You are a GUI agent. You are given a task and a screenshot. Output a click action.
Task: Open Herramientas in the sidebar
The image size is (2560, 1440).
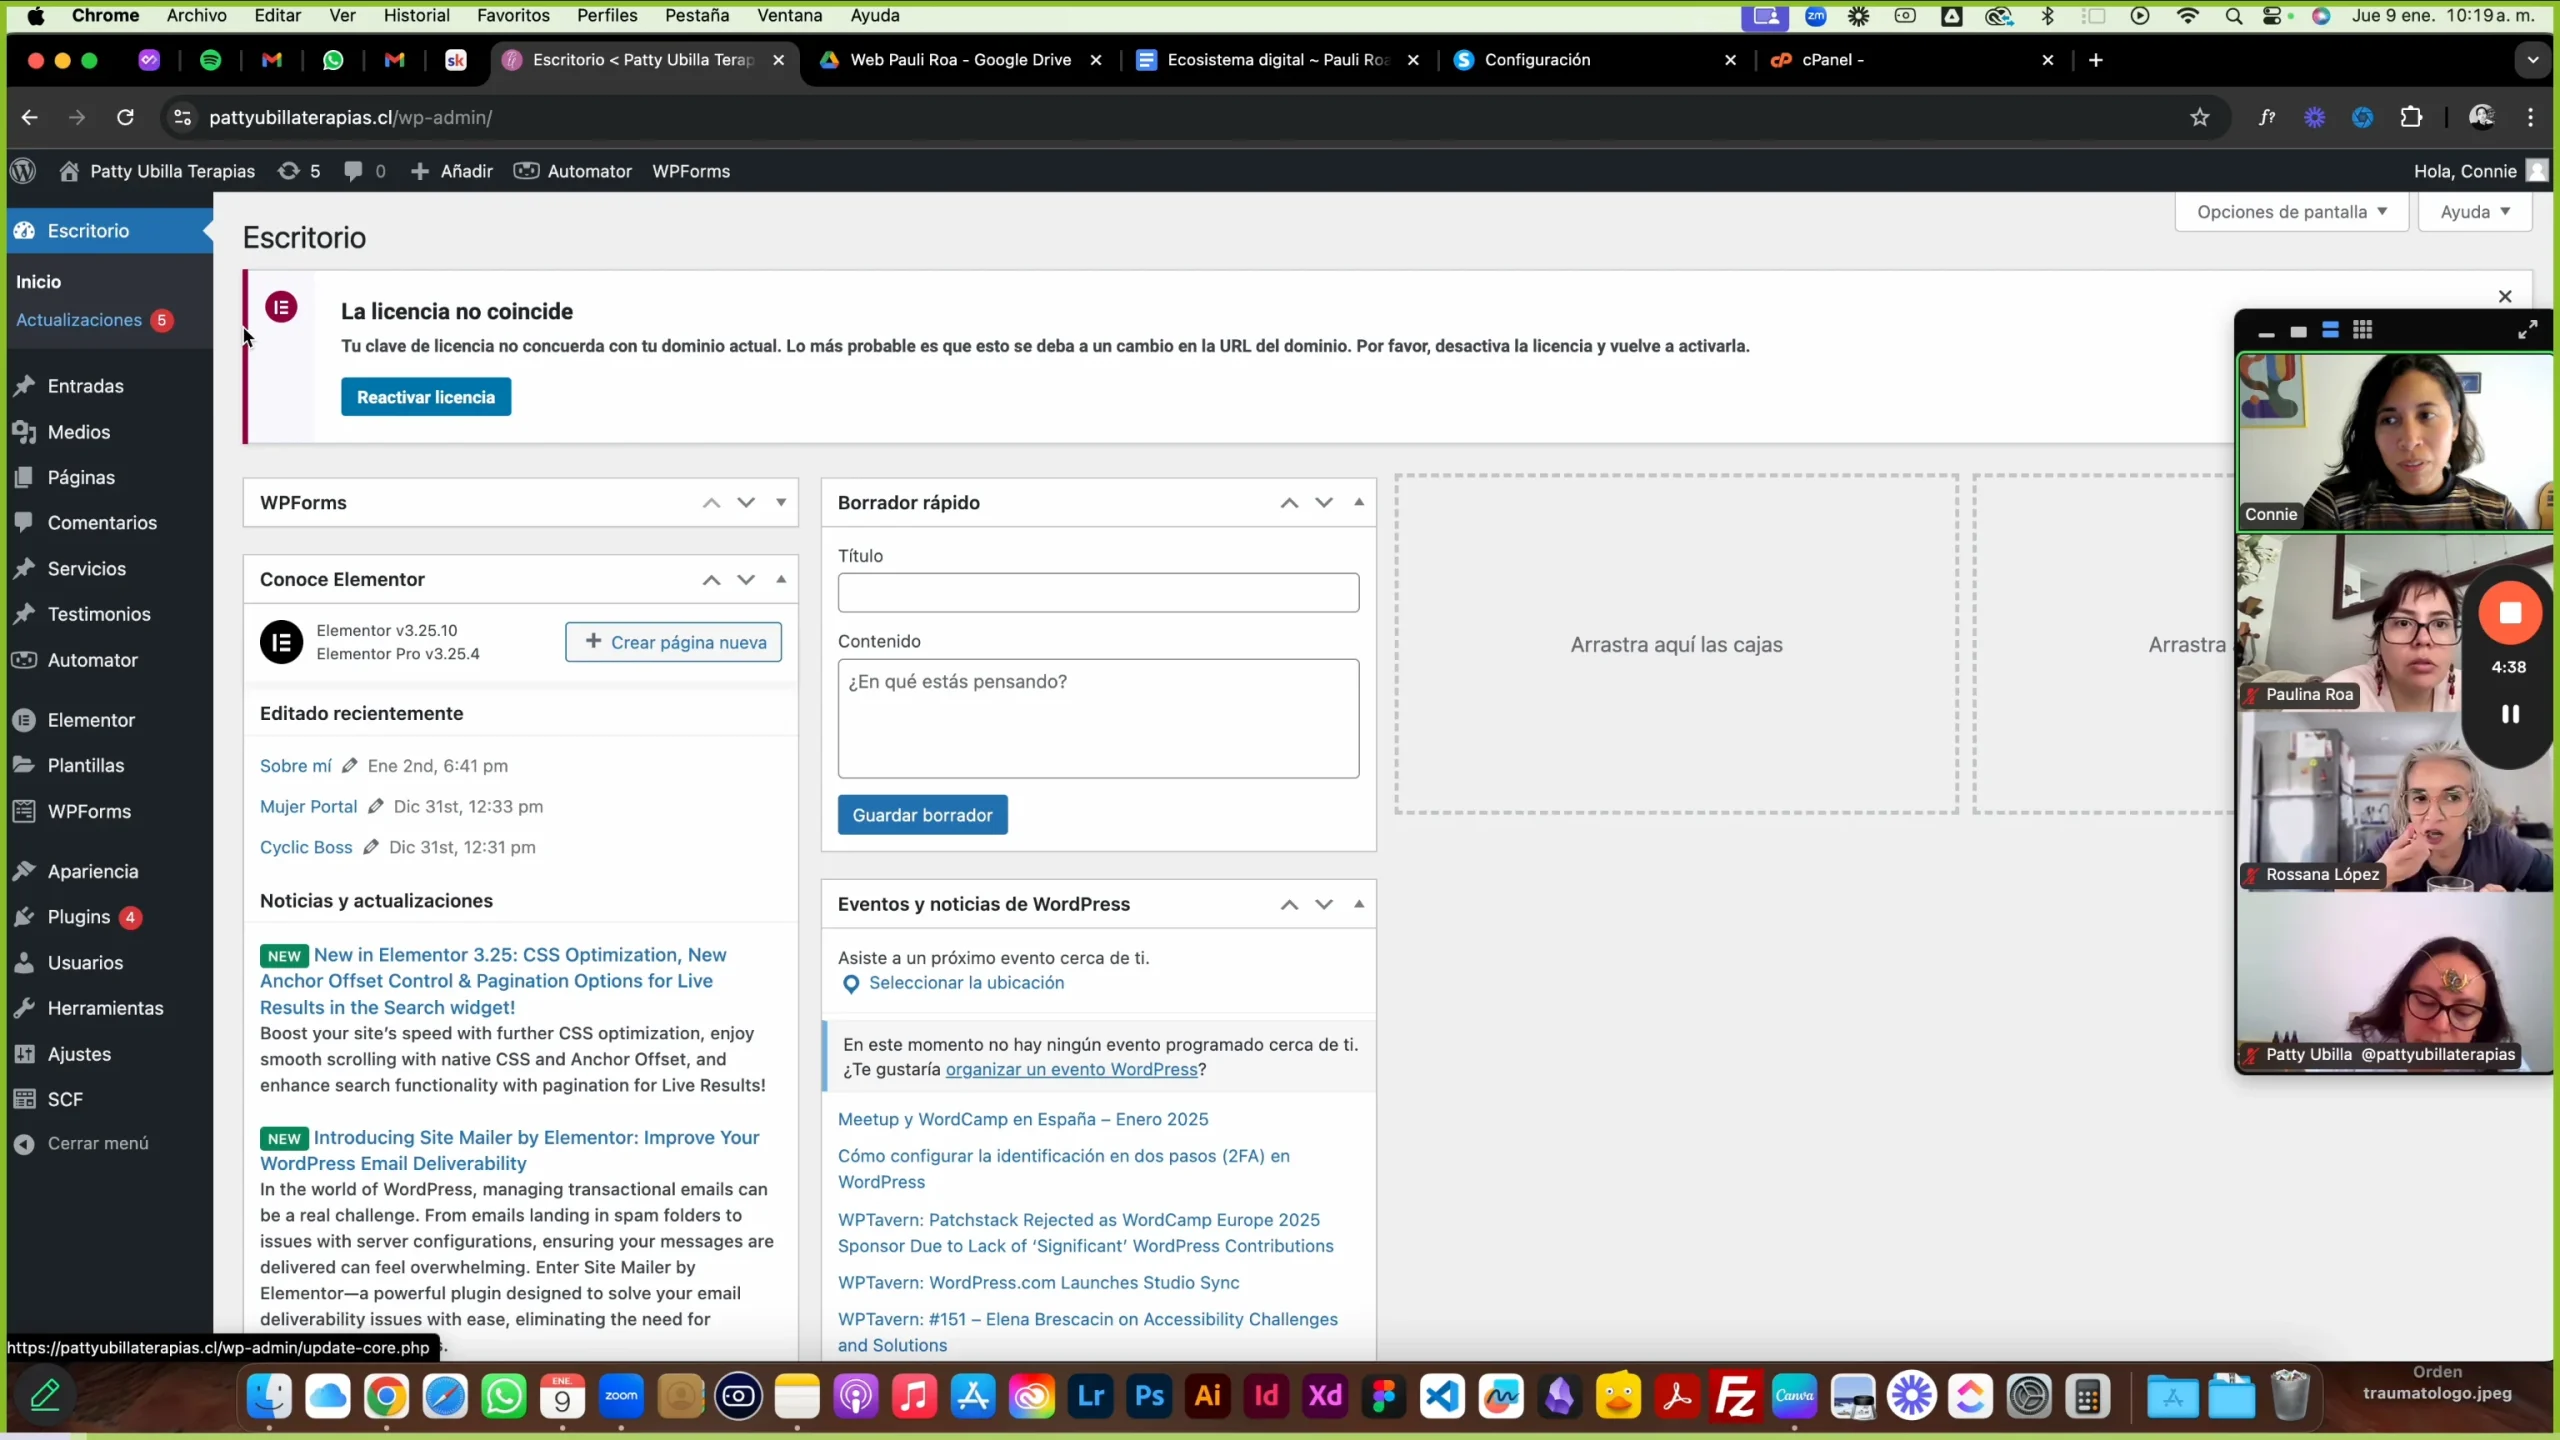coord(105,1008)
